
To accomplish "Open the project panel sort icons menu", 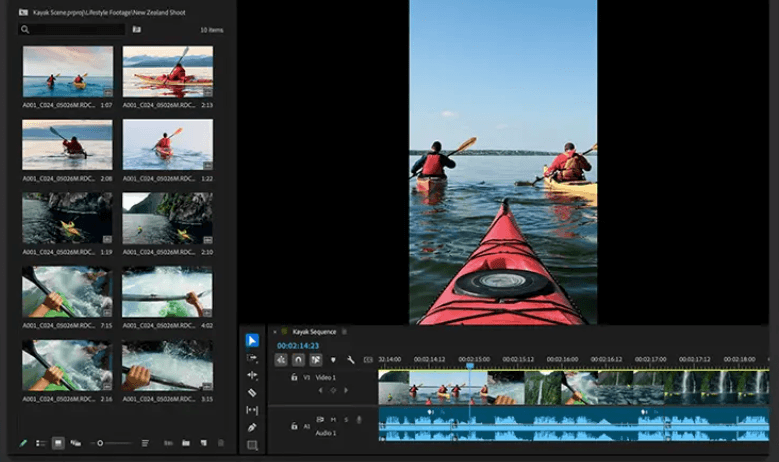I will pos(145,442).
